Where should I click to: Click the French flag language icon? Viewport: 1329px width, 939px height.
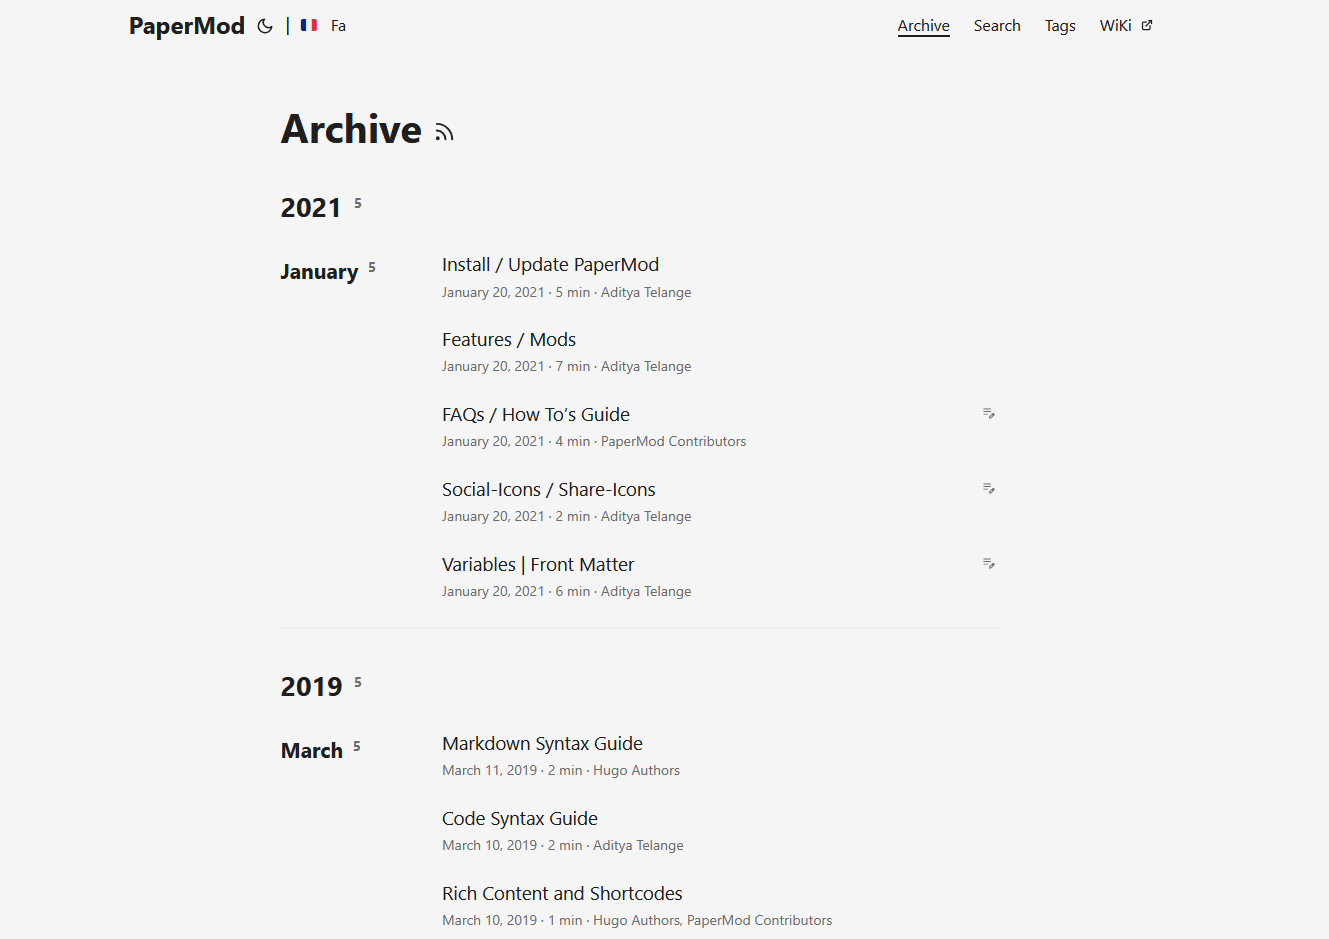[x=309, y=25]
